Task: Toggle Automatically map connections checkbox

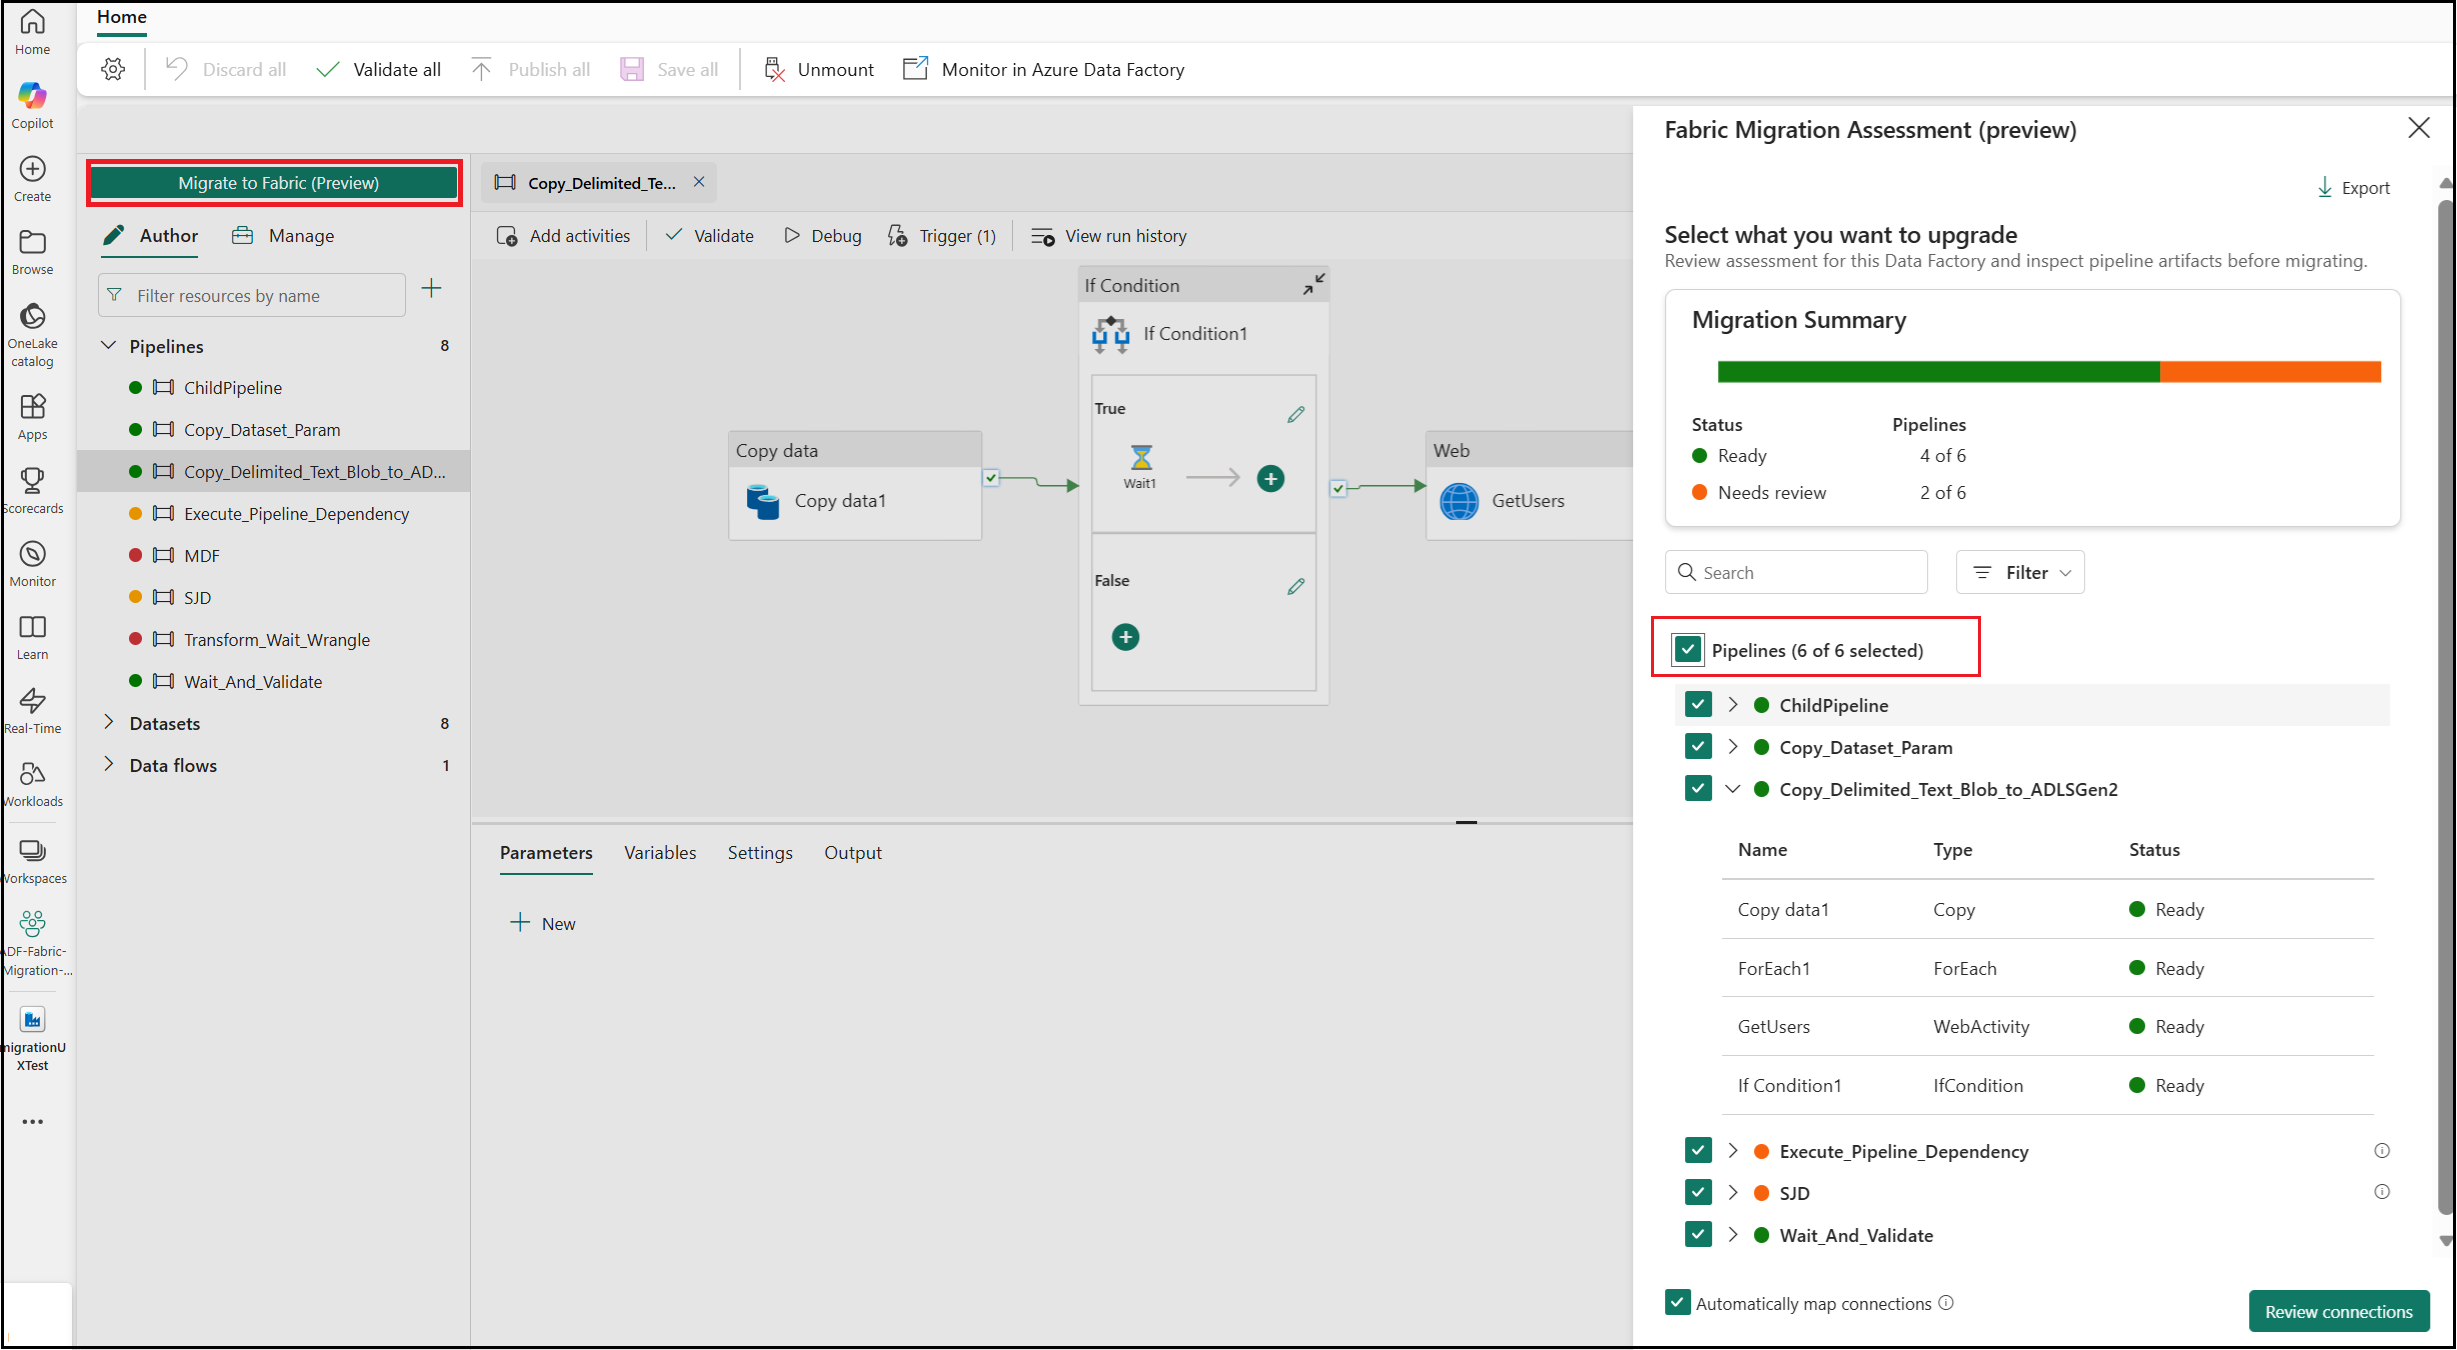Action: coord(1678,1302)
